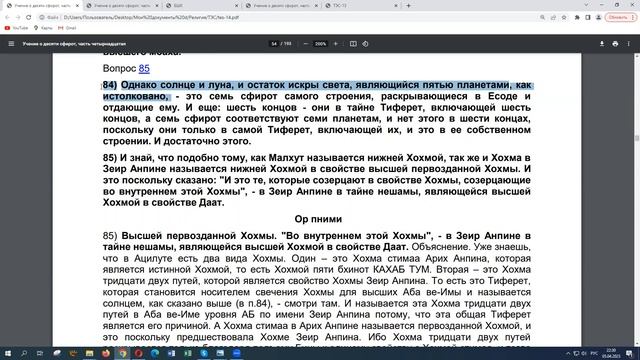This screenshot has width=640, height=360.
Task: Open a new browser tab
Action: (x=408, y=6)
